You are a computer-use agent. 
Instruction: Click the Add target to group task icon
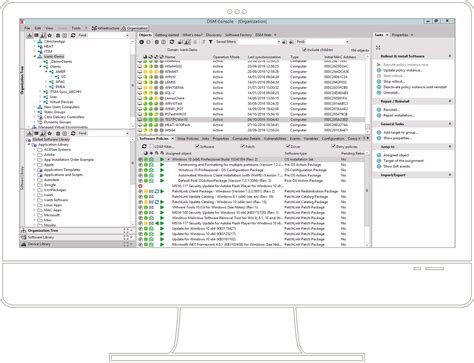[379, 133]
